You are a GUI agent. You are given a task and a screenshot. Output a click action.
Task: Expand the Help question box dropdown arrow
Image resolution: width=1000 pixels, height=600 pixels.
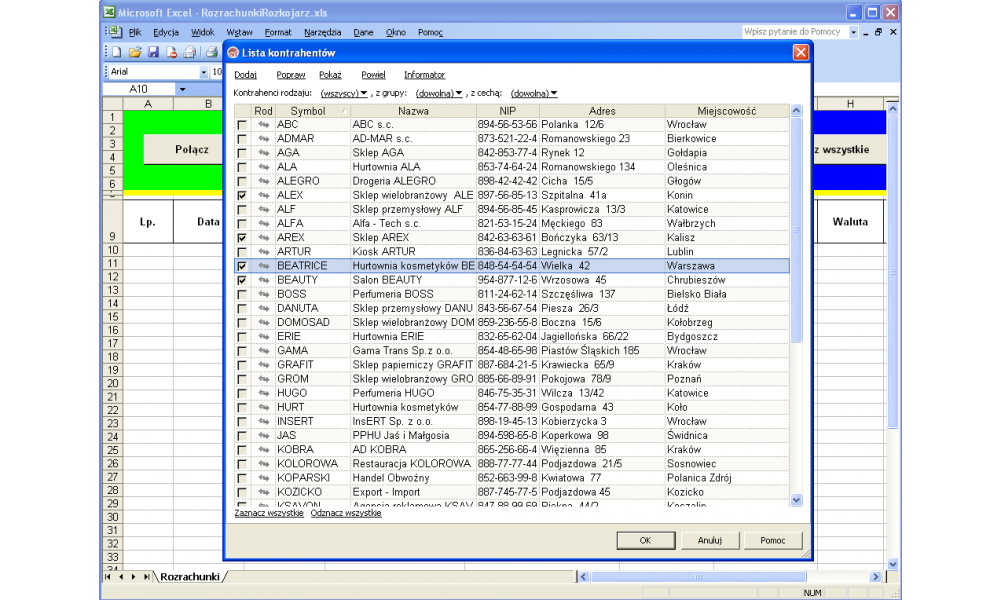click(x=853, y=32)
